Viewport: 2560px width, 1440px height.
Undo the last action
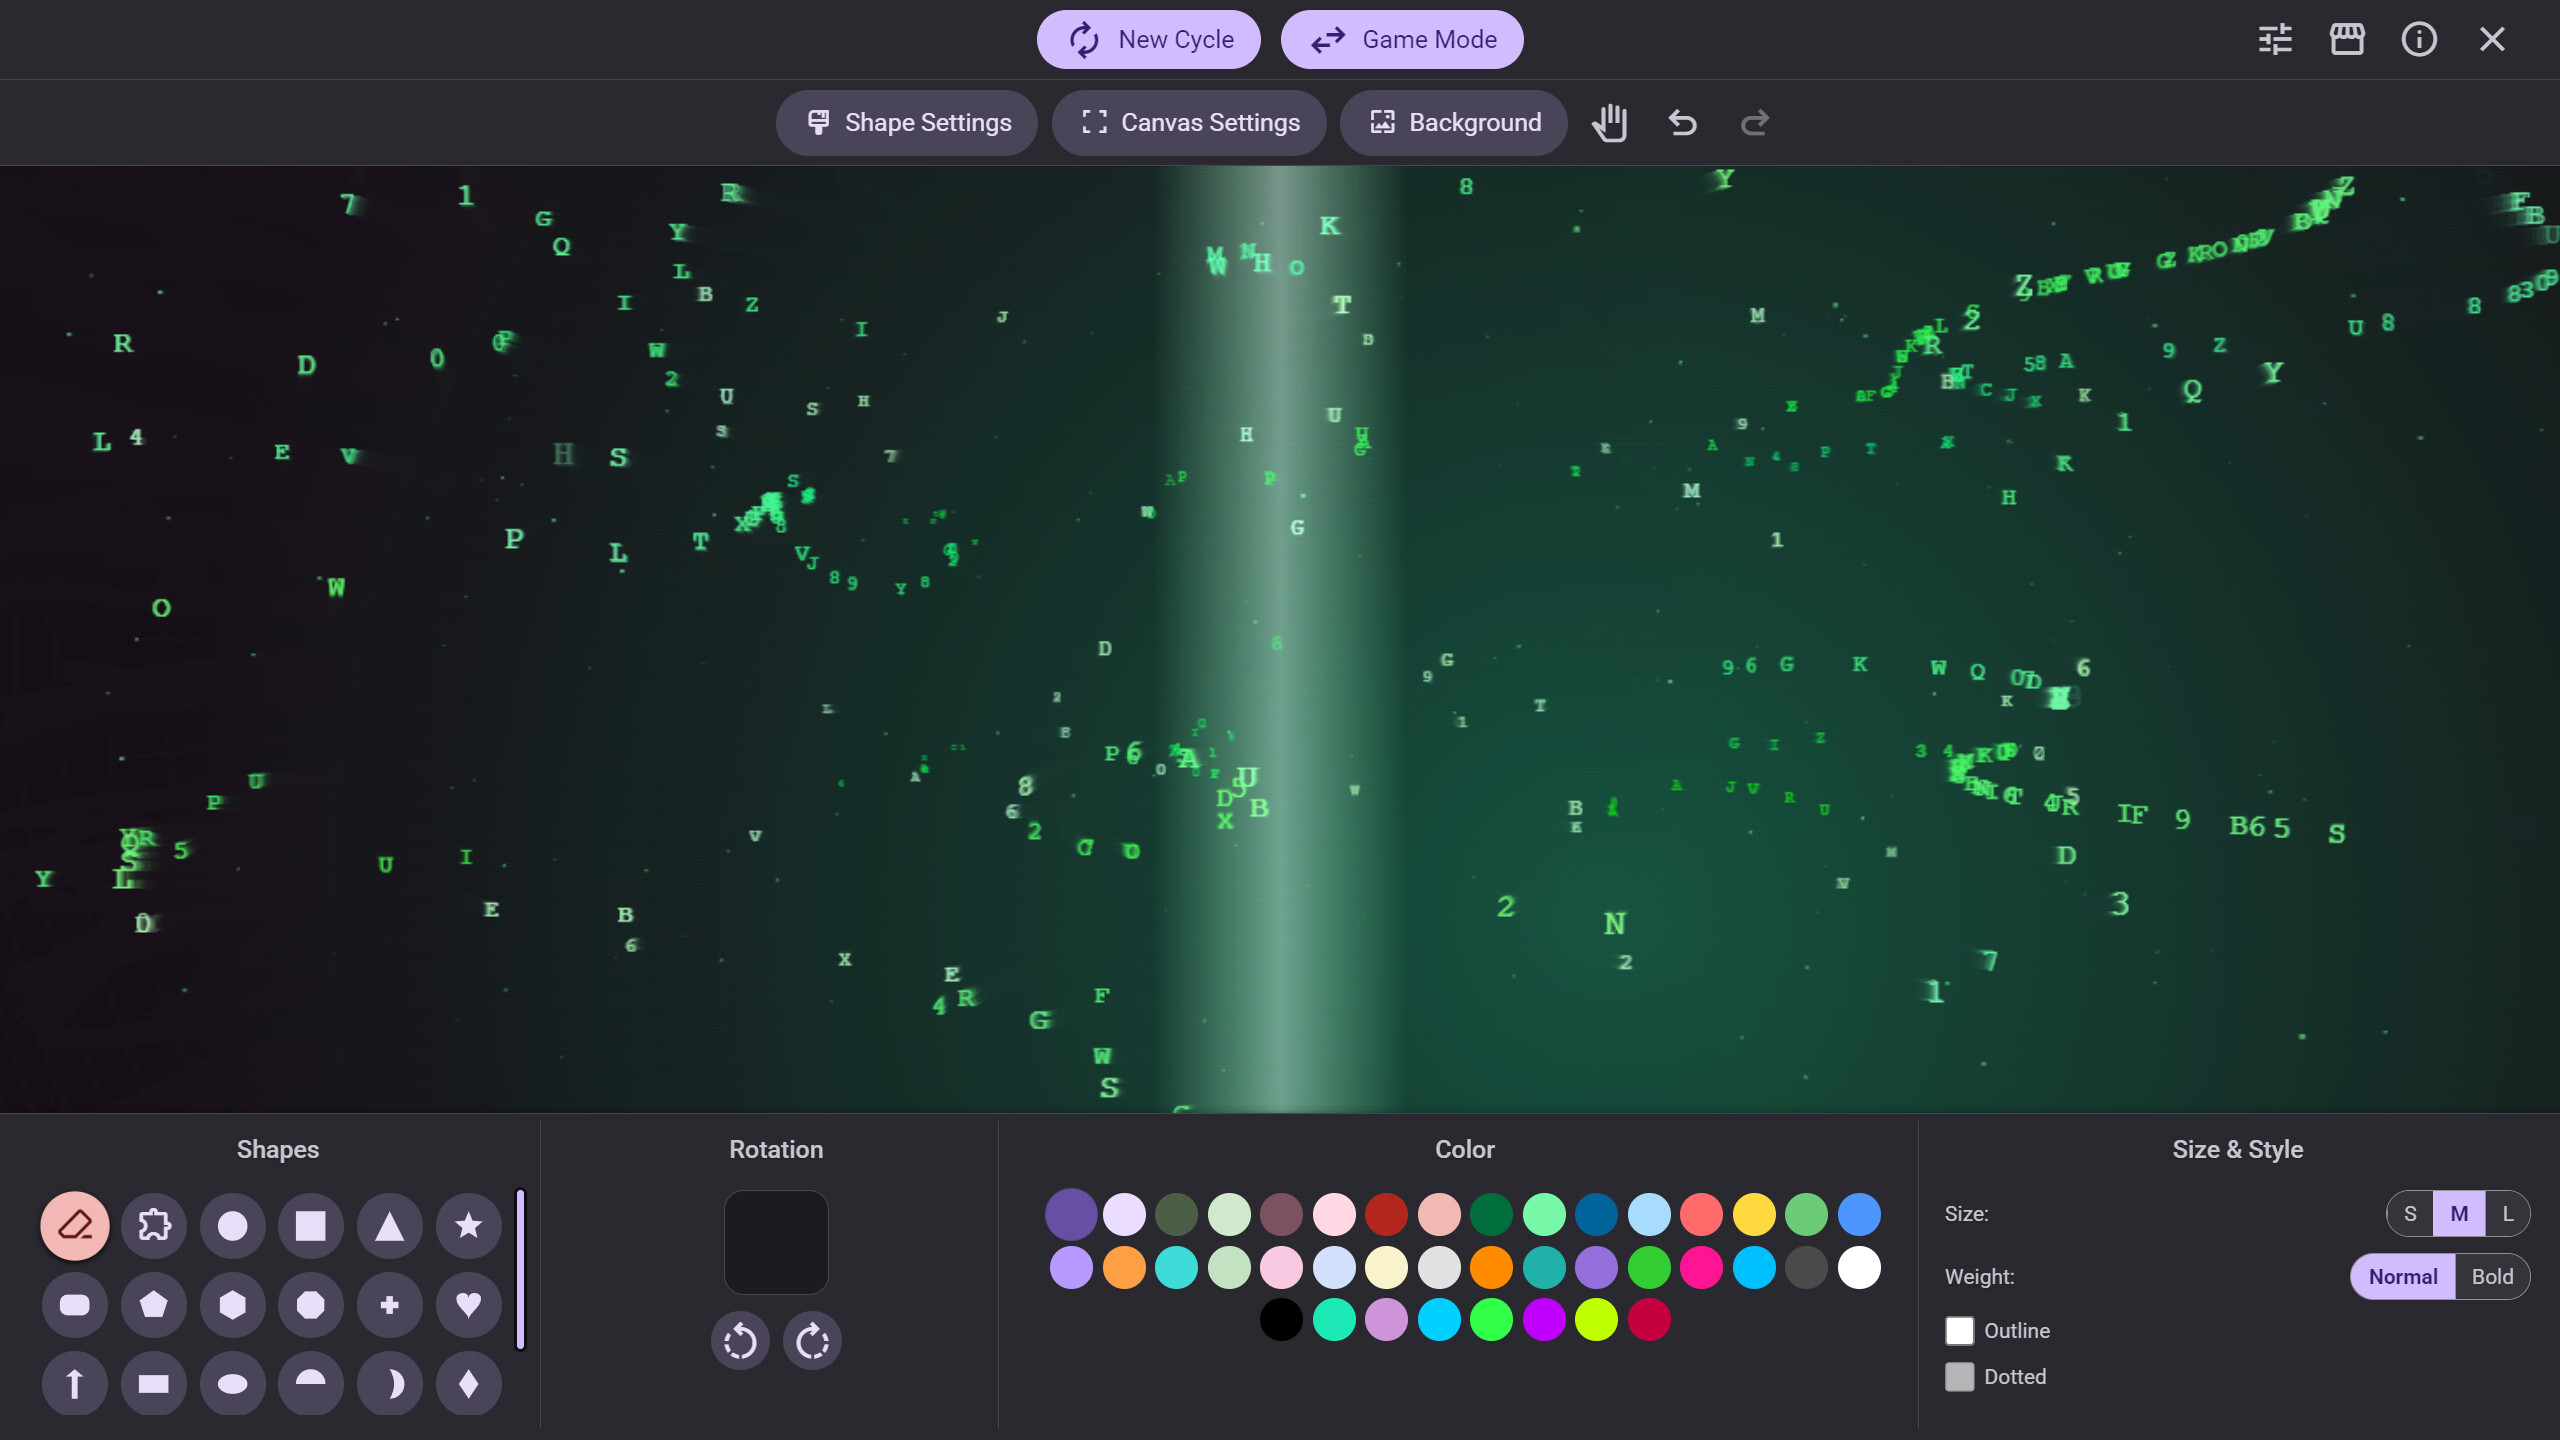point(1681,122)
